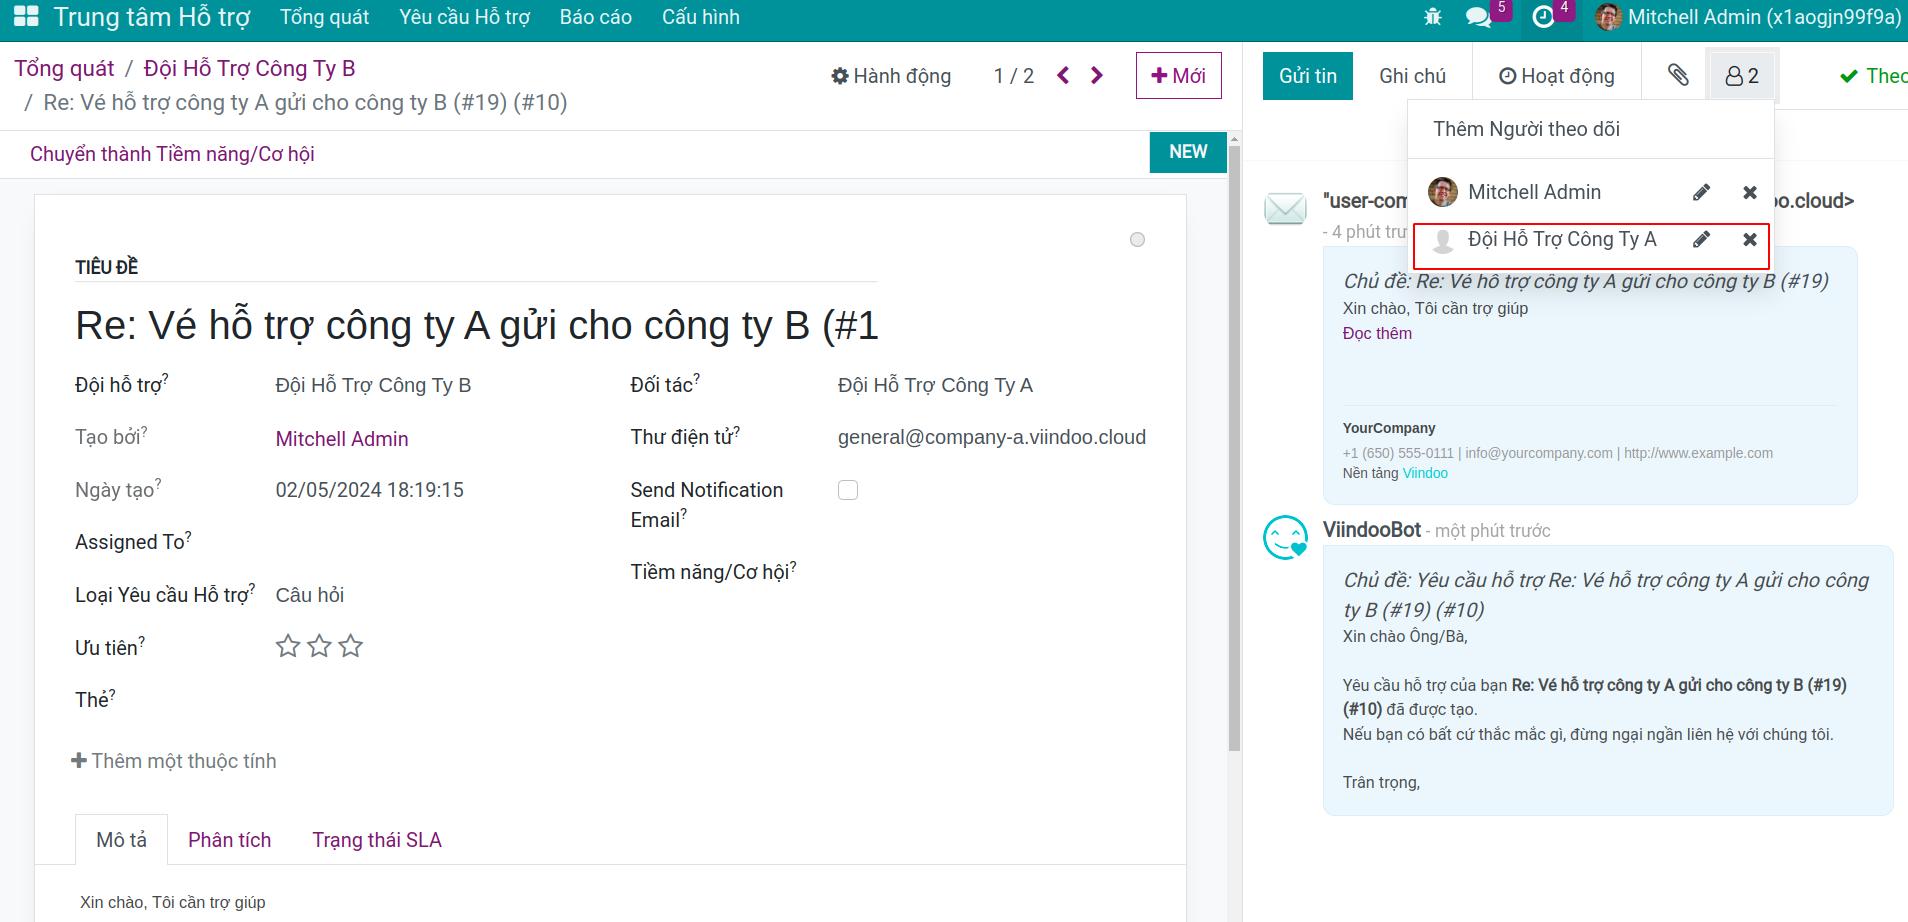This screenshot has height=922, width=1908.
Task: Click the Ghi chú button
Action: [1412, 76]
